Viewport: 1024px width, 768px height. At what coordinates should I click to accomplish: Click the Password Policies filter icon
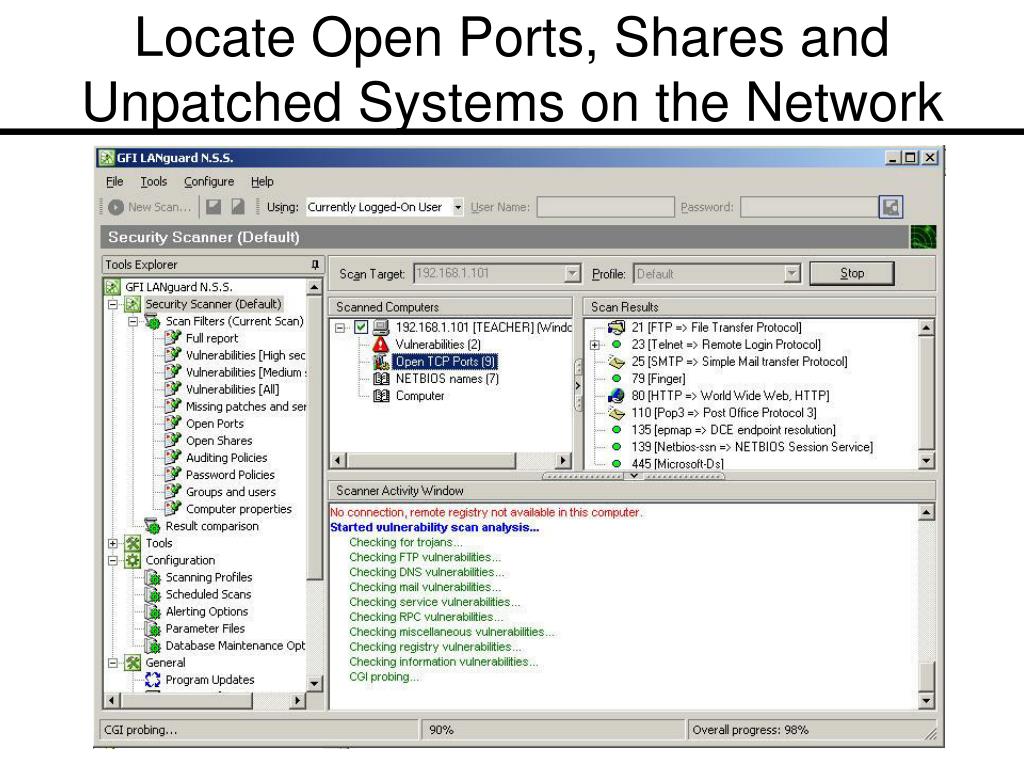(173, 474)
